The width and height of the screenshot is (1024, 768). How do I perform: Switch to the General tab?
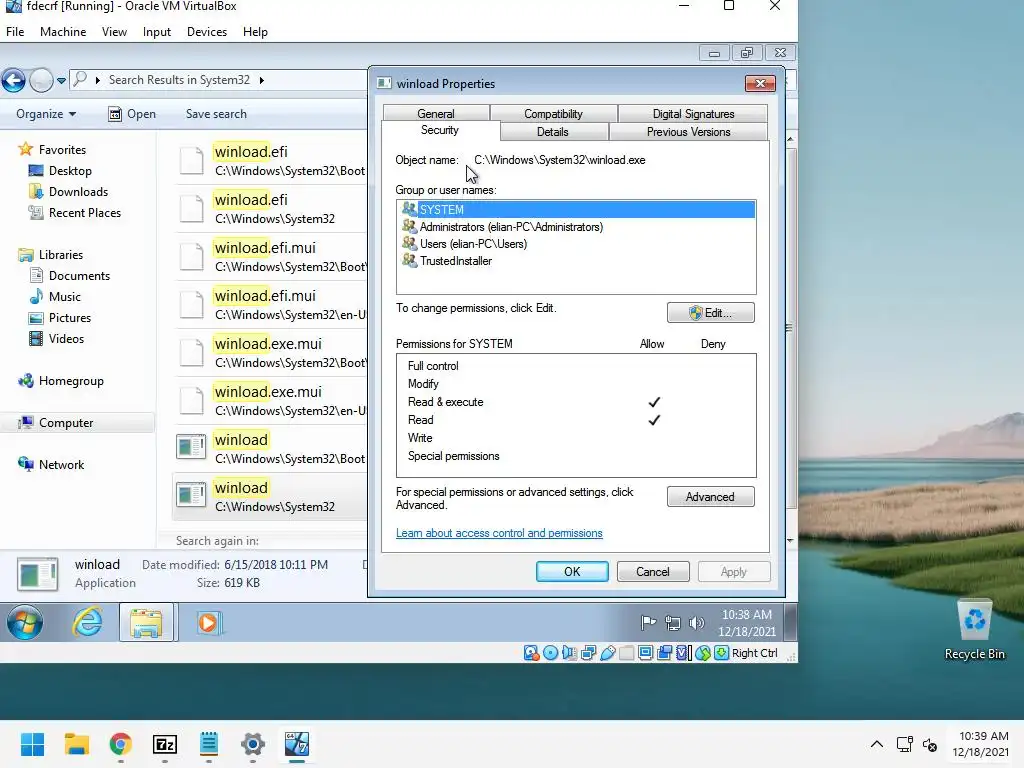tap(436, 114)
